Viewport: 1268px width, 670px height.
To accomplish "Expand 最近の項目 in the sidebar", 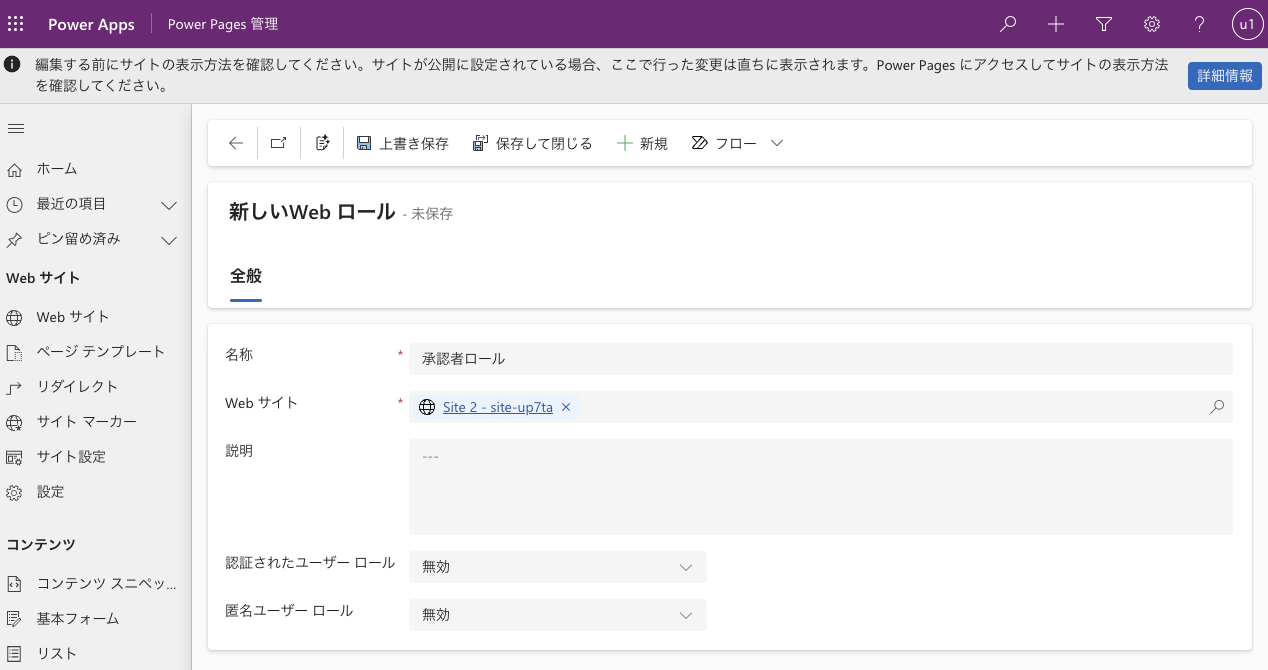I will pyautogui.click(x=169, y=205).
